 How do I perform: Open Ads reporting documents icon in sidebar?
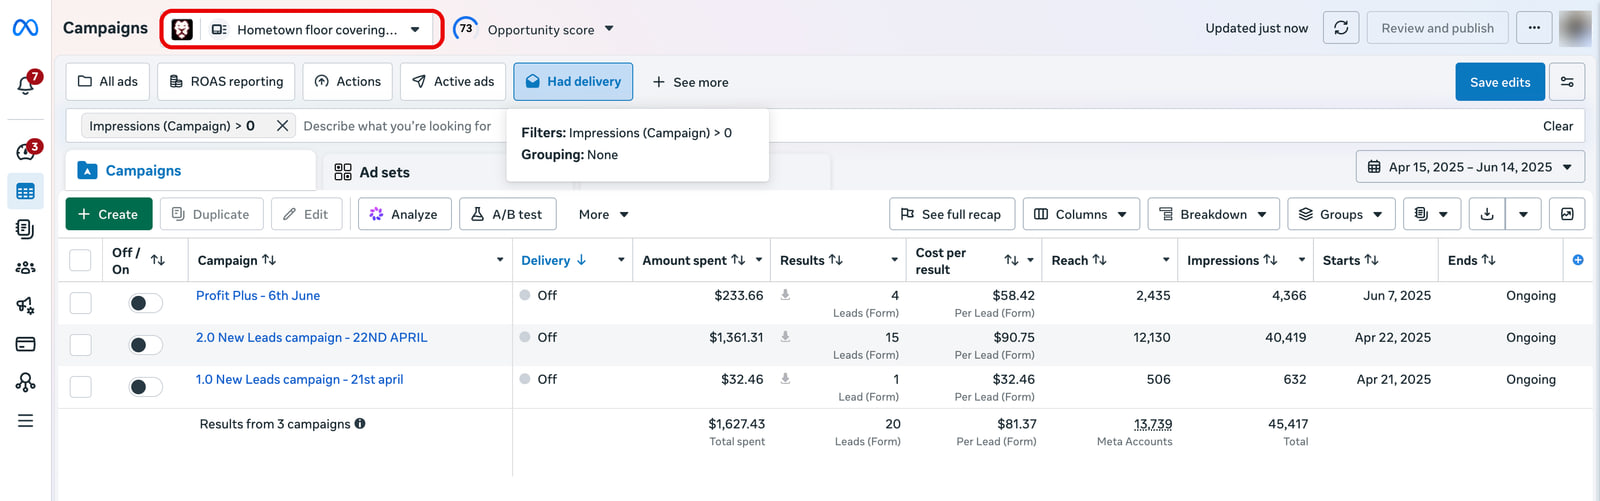coord(26,229)
